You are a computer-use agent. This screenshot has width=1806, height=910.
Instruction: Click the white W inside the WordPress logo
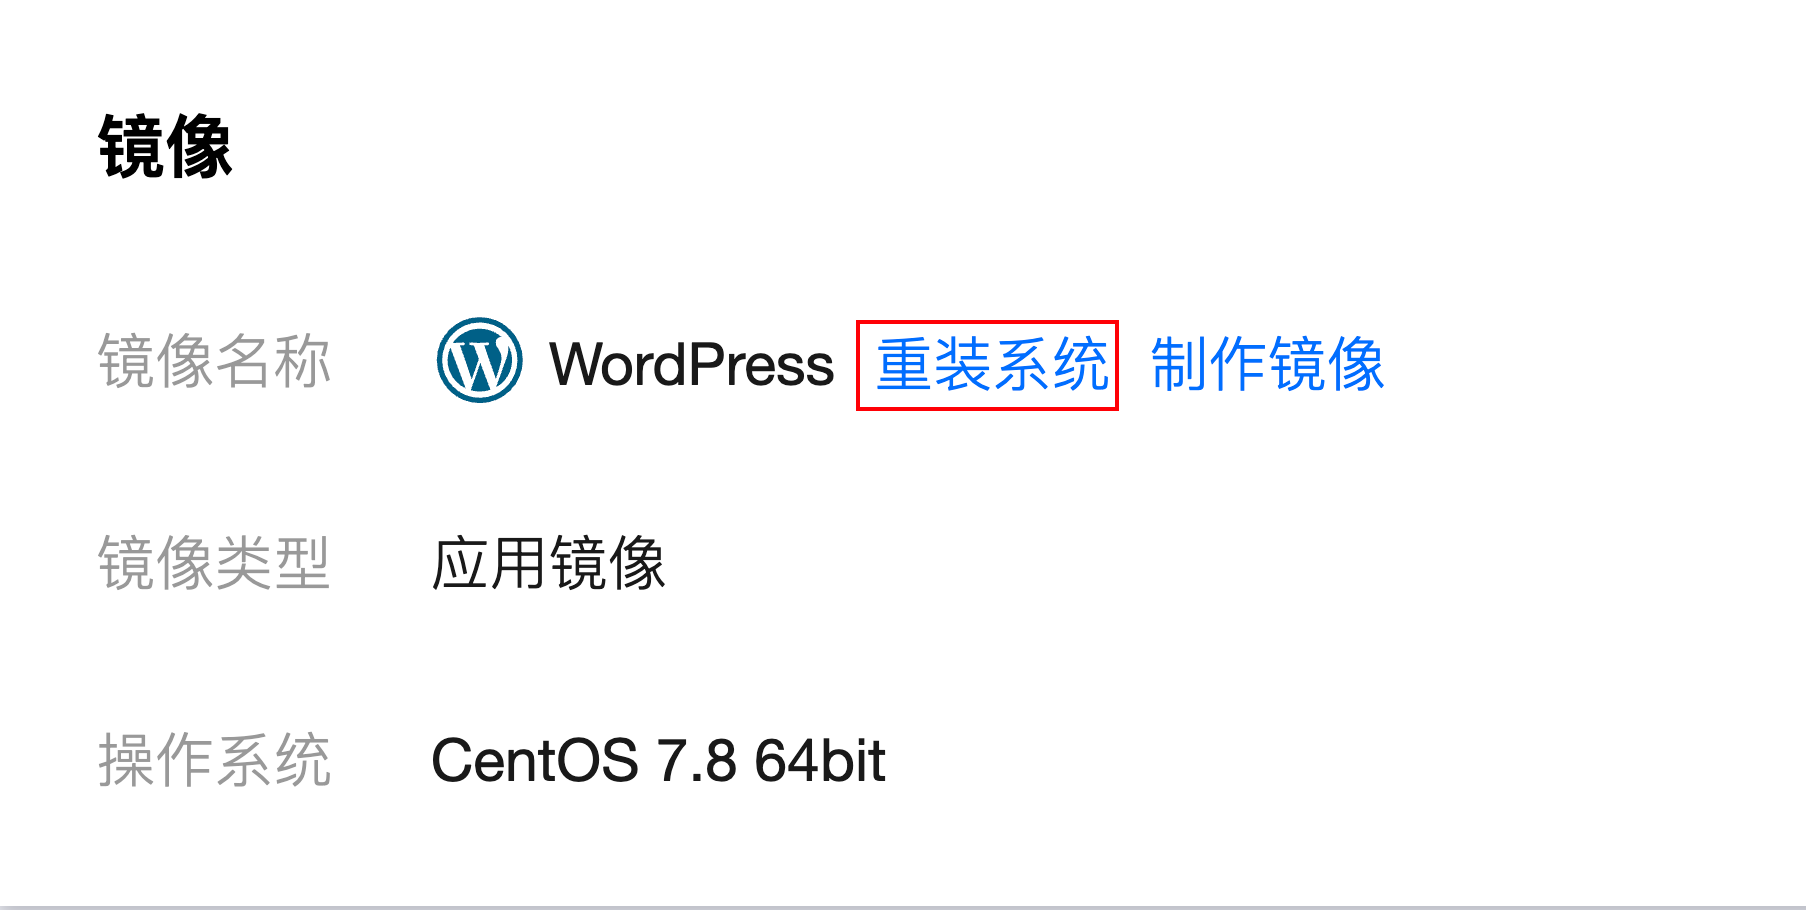(x=480, y=362)
